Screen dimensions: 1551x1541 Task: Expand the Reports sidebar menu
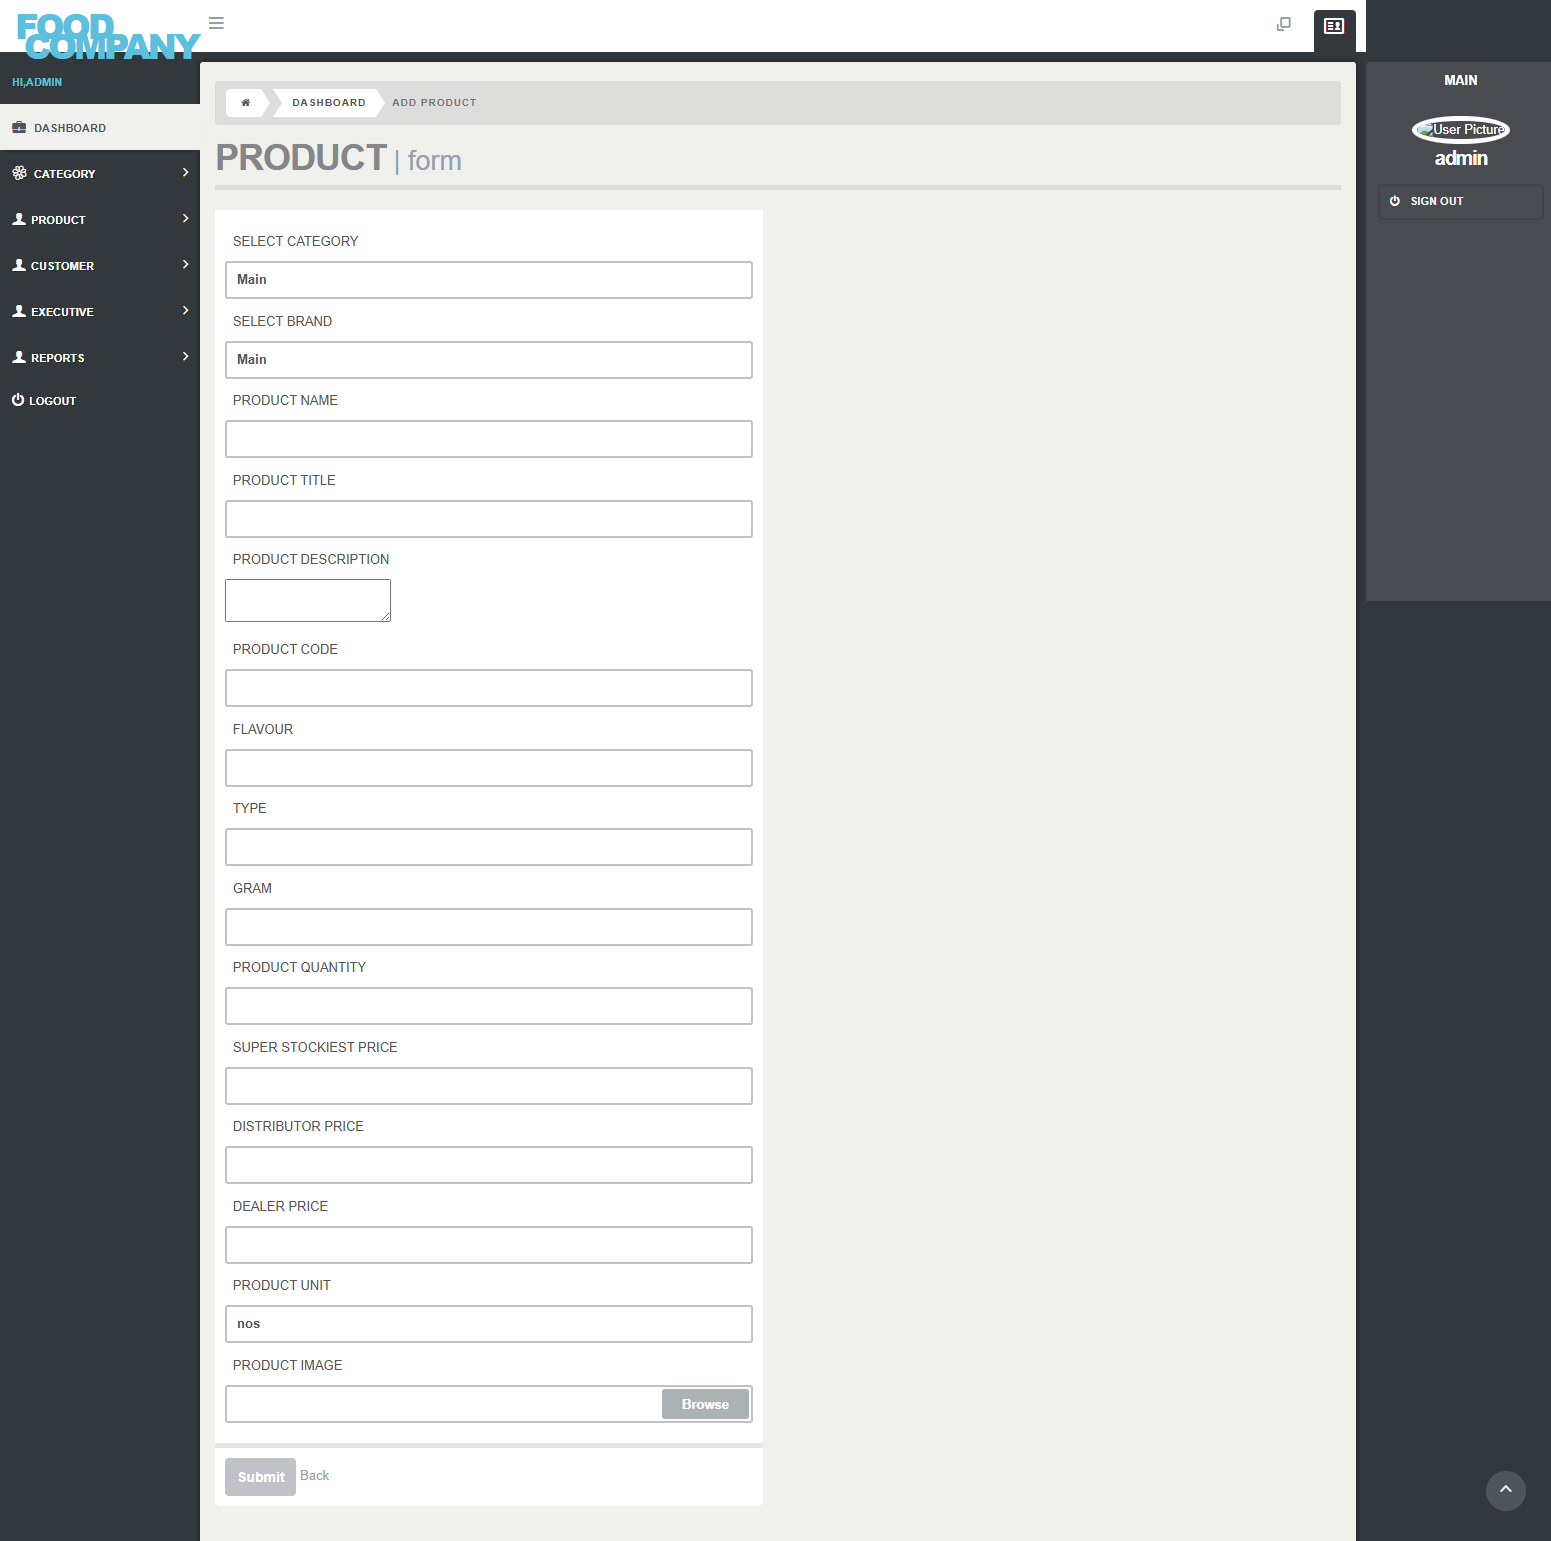pos(100,358)
